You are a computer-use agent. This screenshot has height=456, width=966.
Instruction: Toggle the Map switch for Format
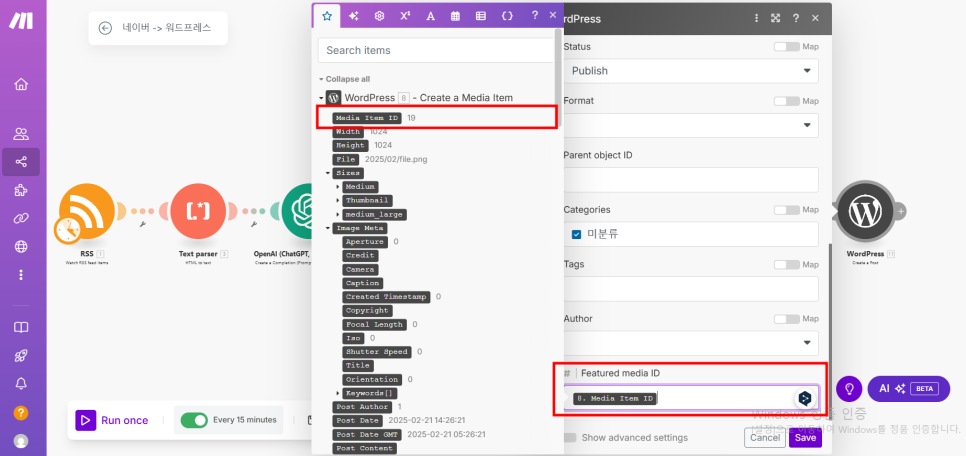pos(787,101)
